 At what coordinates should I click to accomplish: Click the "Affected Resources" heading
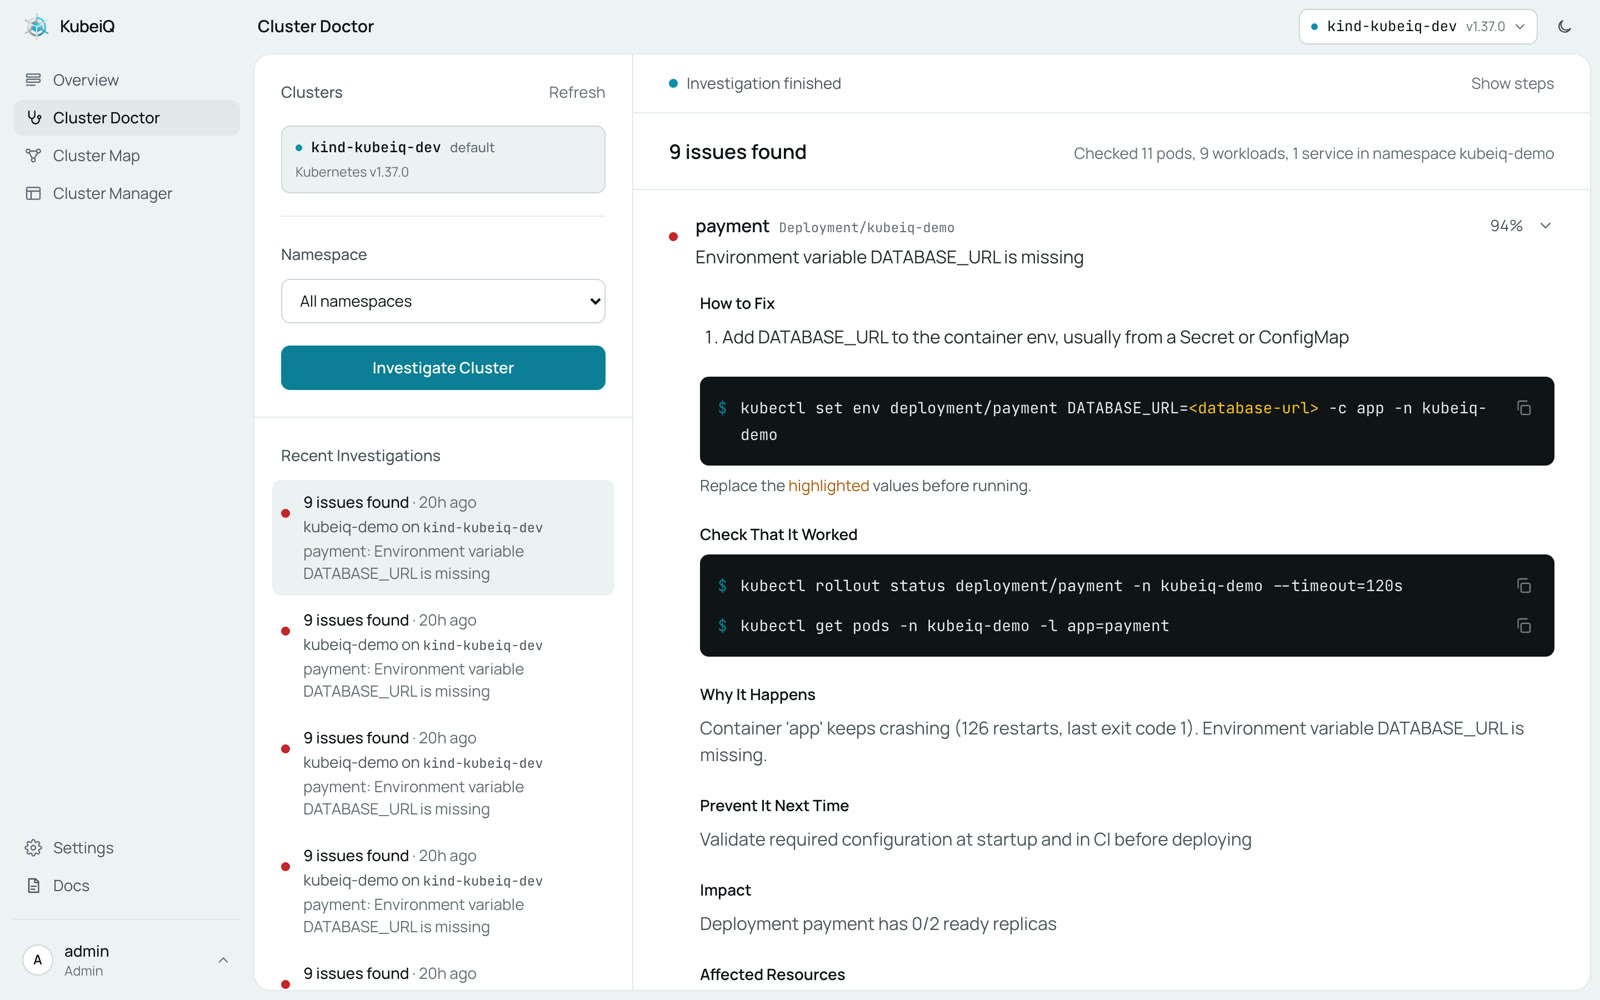point(772,975)
